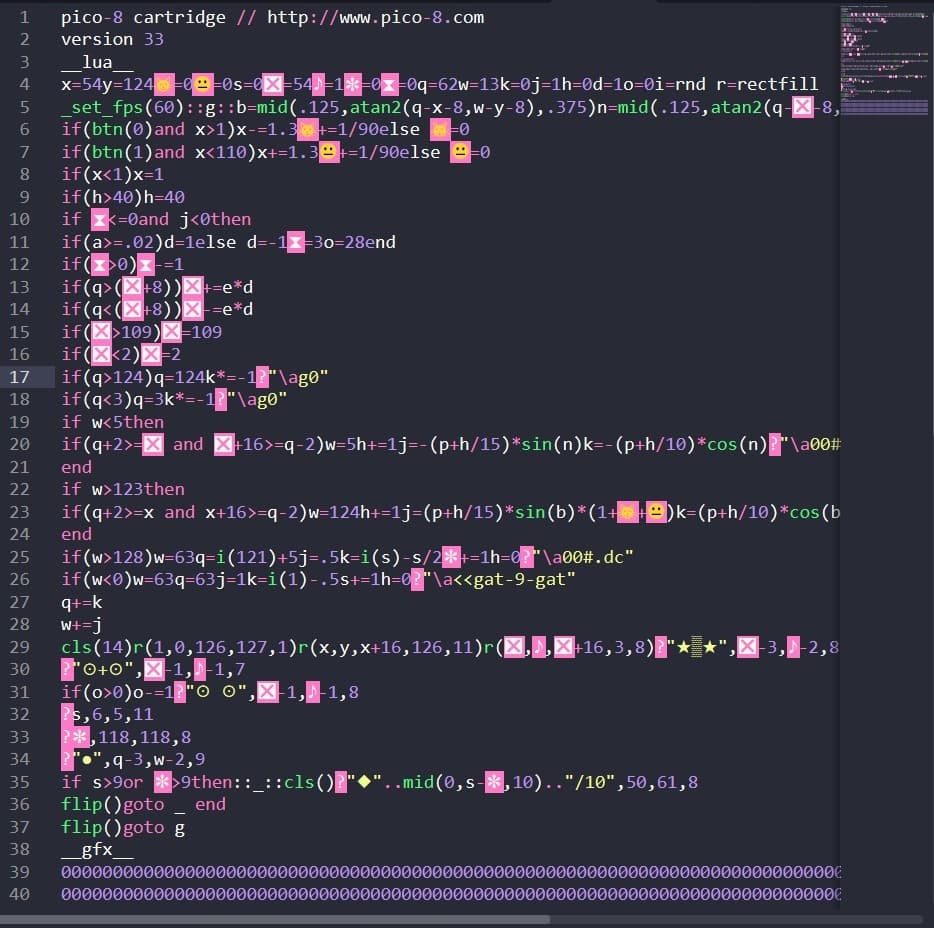Click line number 10 in the gutter
934x928 pixels.
pyautogui.click(x=20, y=219)
